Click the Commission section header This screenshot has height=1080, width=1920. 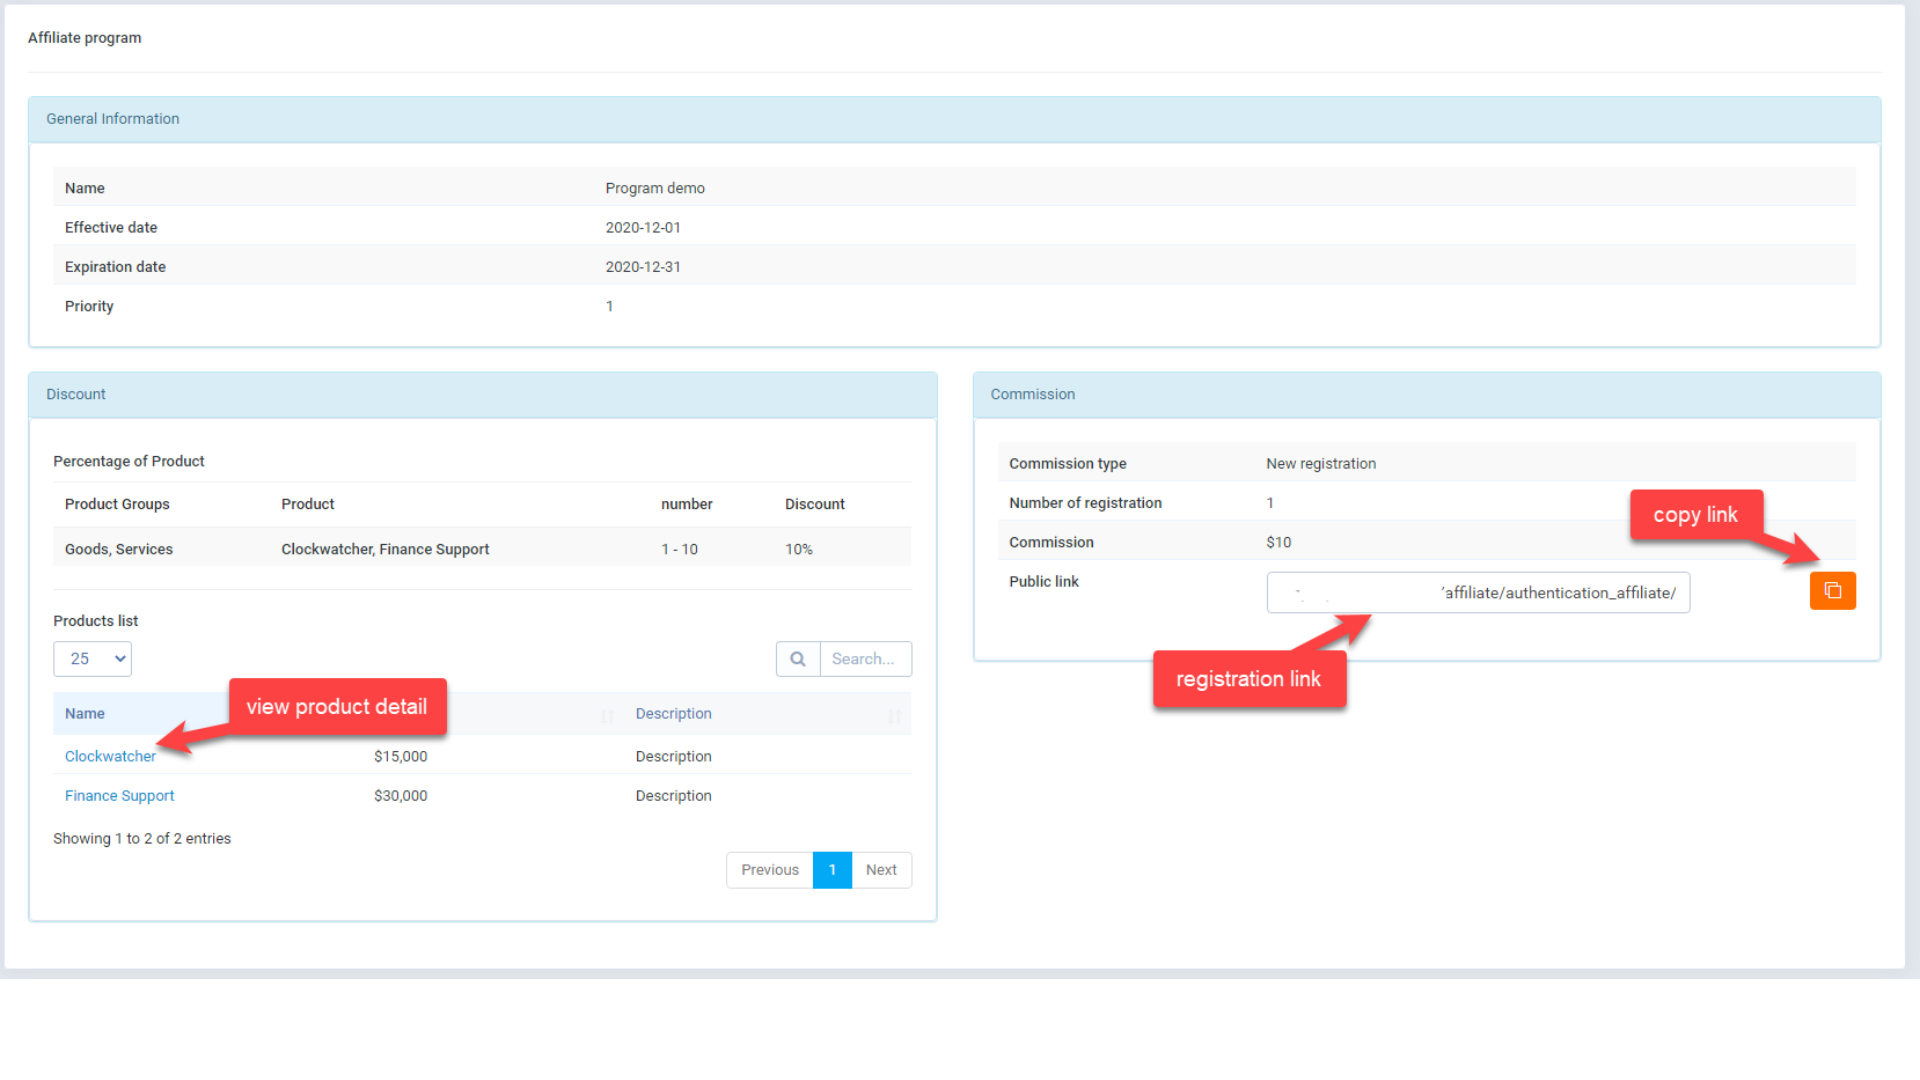pos(1032,394)
